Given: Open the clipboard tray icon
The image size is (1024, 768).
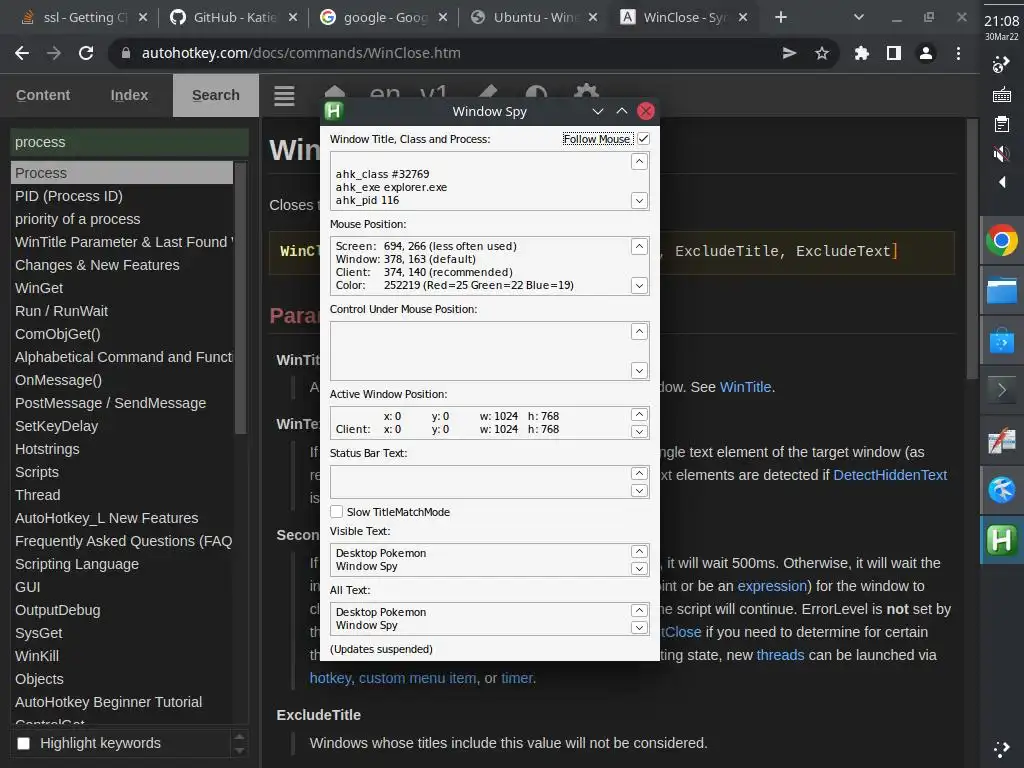Looking at the screenshot, I should click(1001, 124).
